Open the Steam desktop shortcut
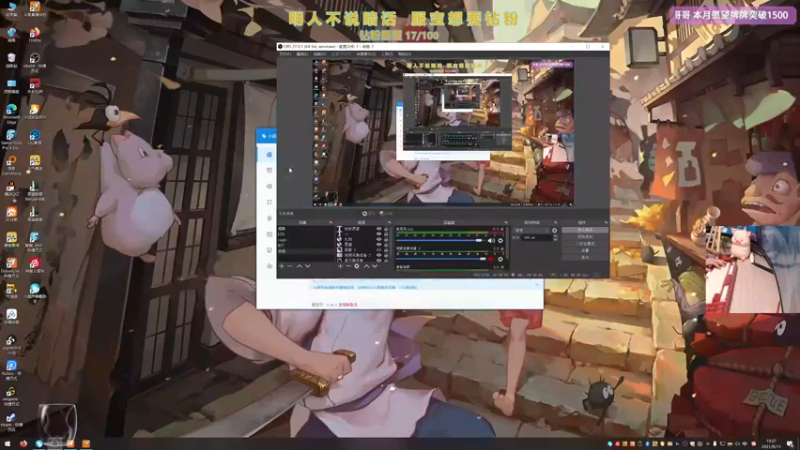This screenshot has width=800, height=450. 11,421
